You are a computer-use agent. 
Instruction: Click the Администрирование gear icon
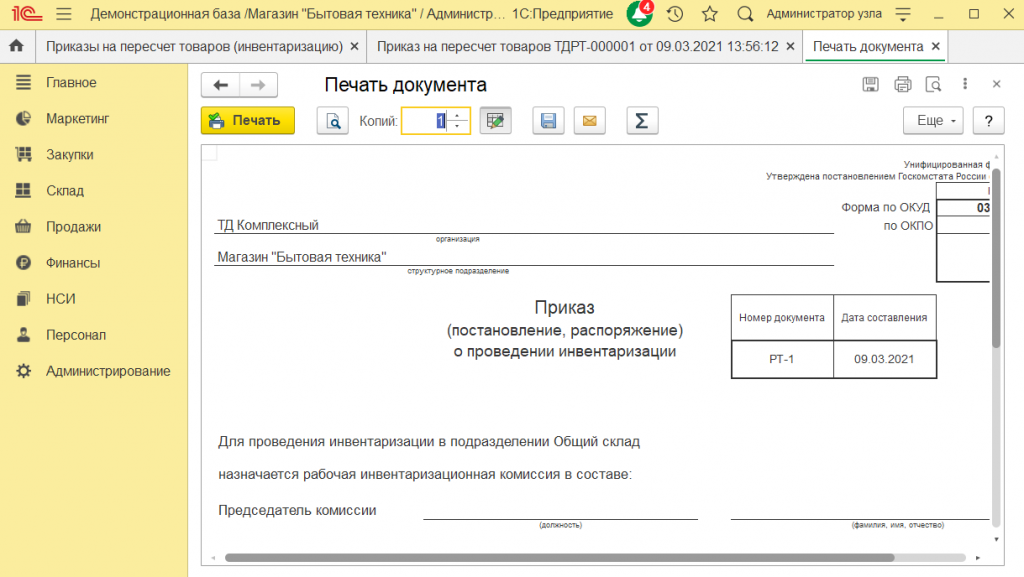[x=24, y=371]
